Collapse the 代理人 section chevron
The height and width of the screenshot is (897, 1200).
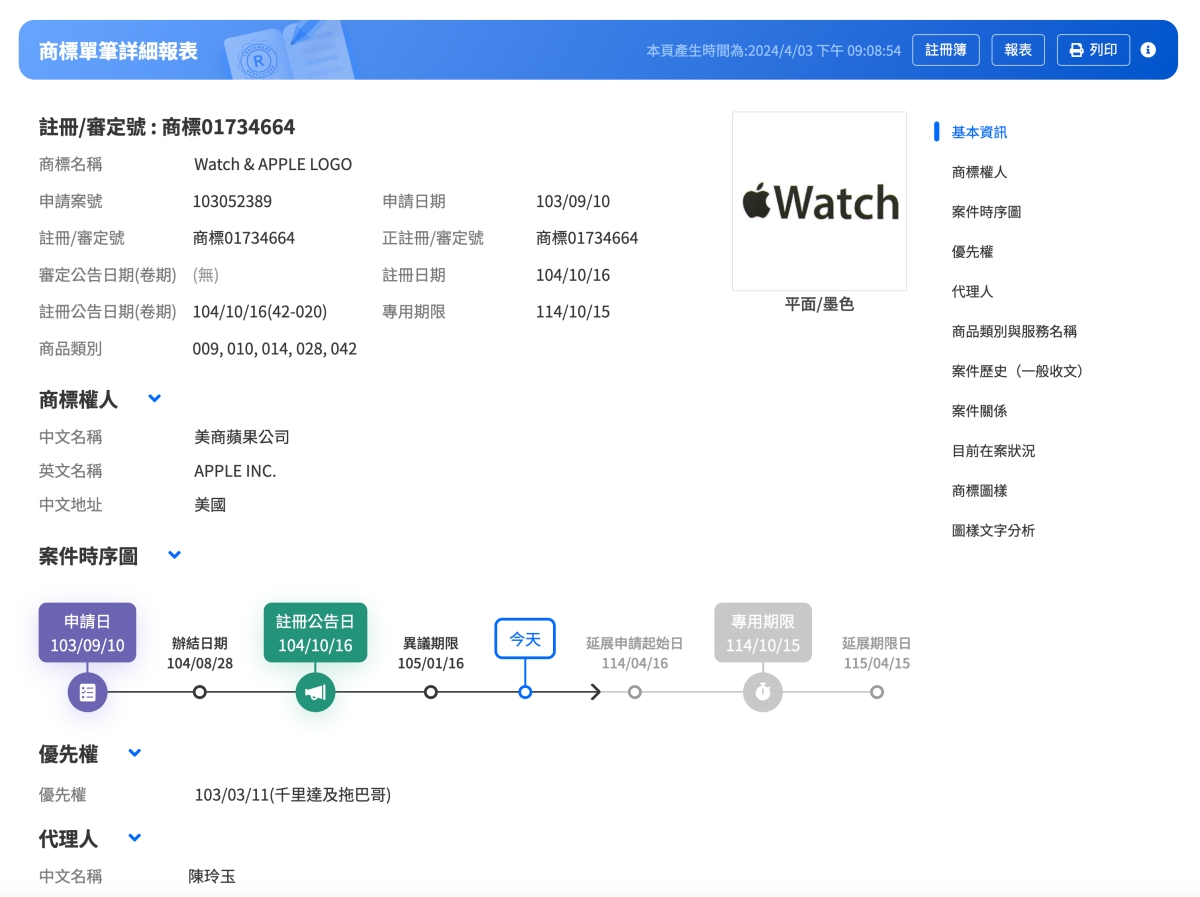click(x=135, y=838)
